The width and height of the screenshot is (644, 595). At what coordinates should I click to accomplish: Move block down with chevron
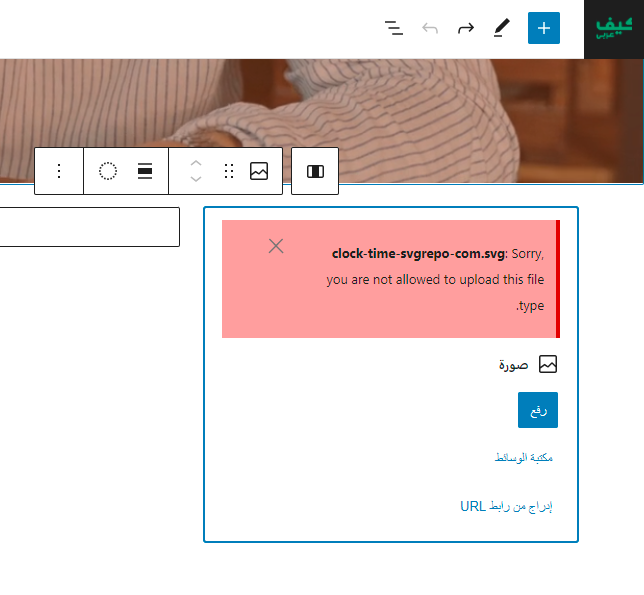click(x=196, y=179)
